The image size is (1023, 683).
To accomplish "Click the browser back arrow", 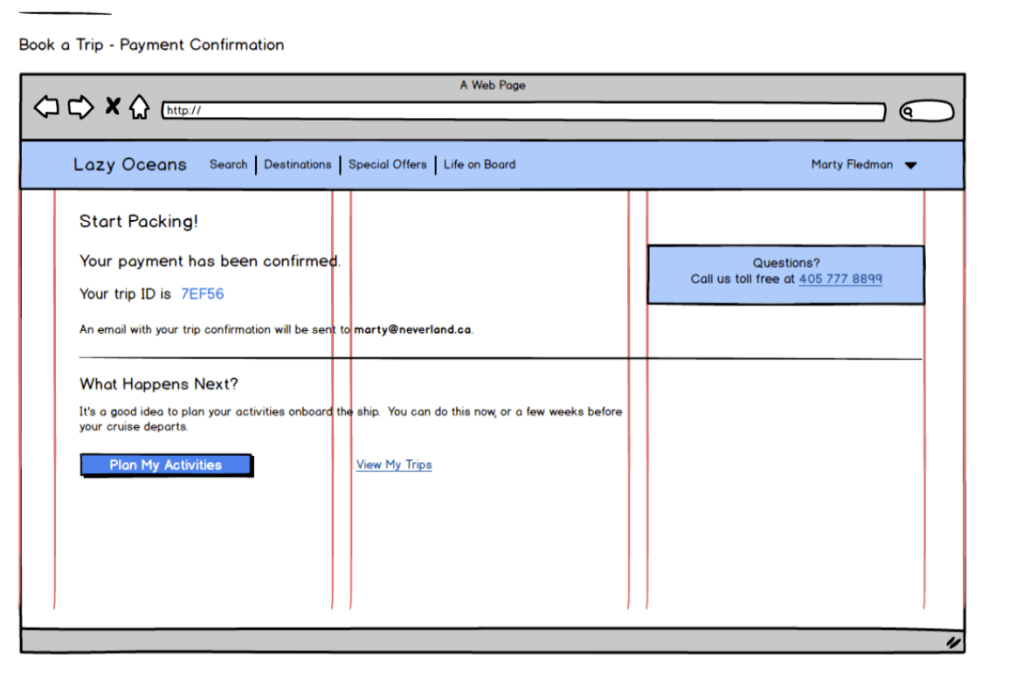I will (x=46, y=107).
